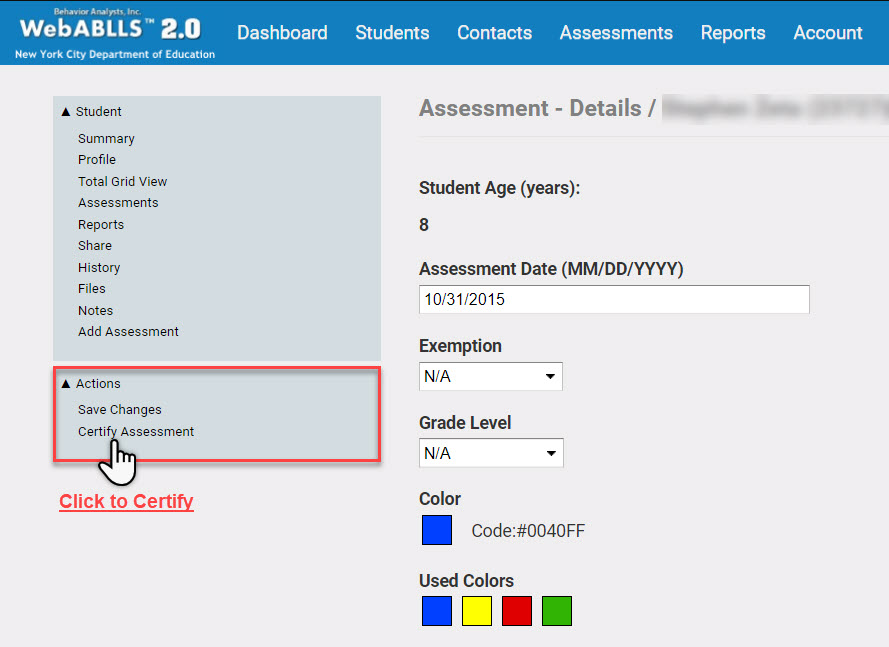The image size is (889, 647).
Task: Go to the Students menu
Action: 392,33
